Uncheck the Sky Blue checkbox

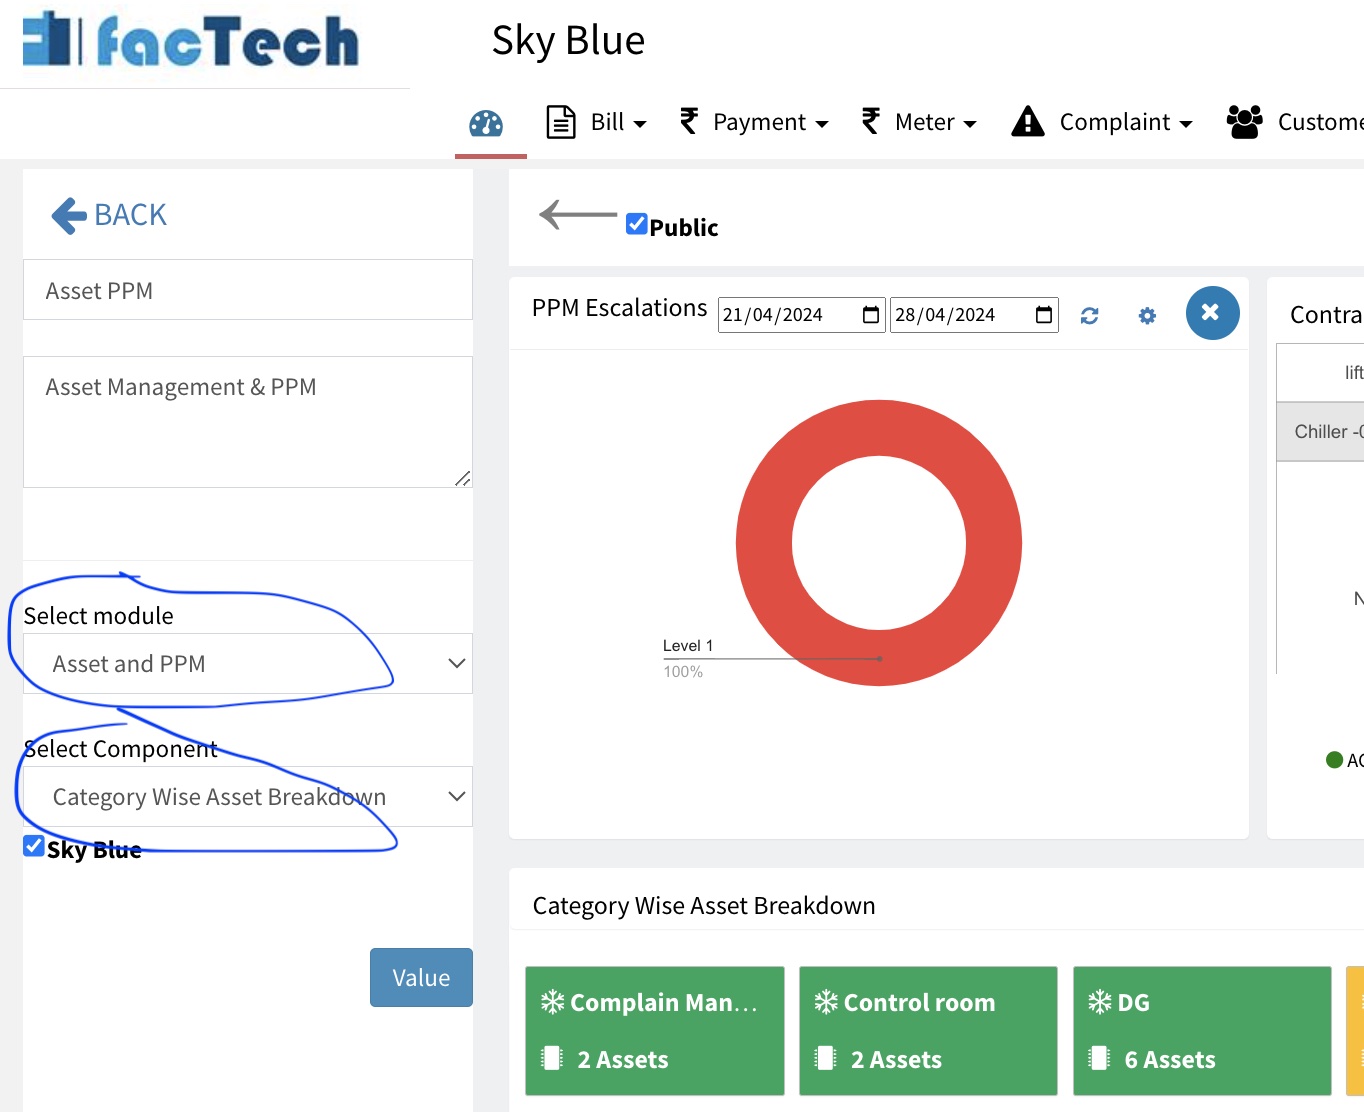[x=33, y=845]
